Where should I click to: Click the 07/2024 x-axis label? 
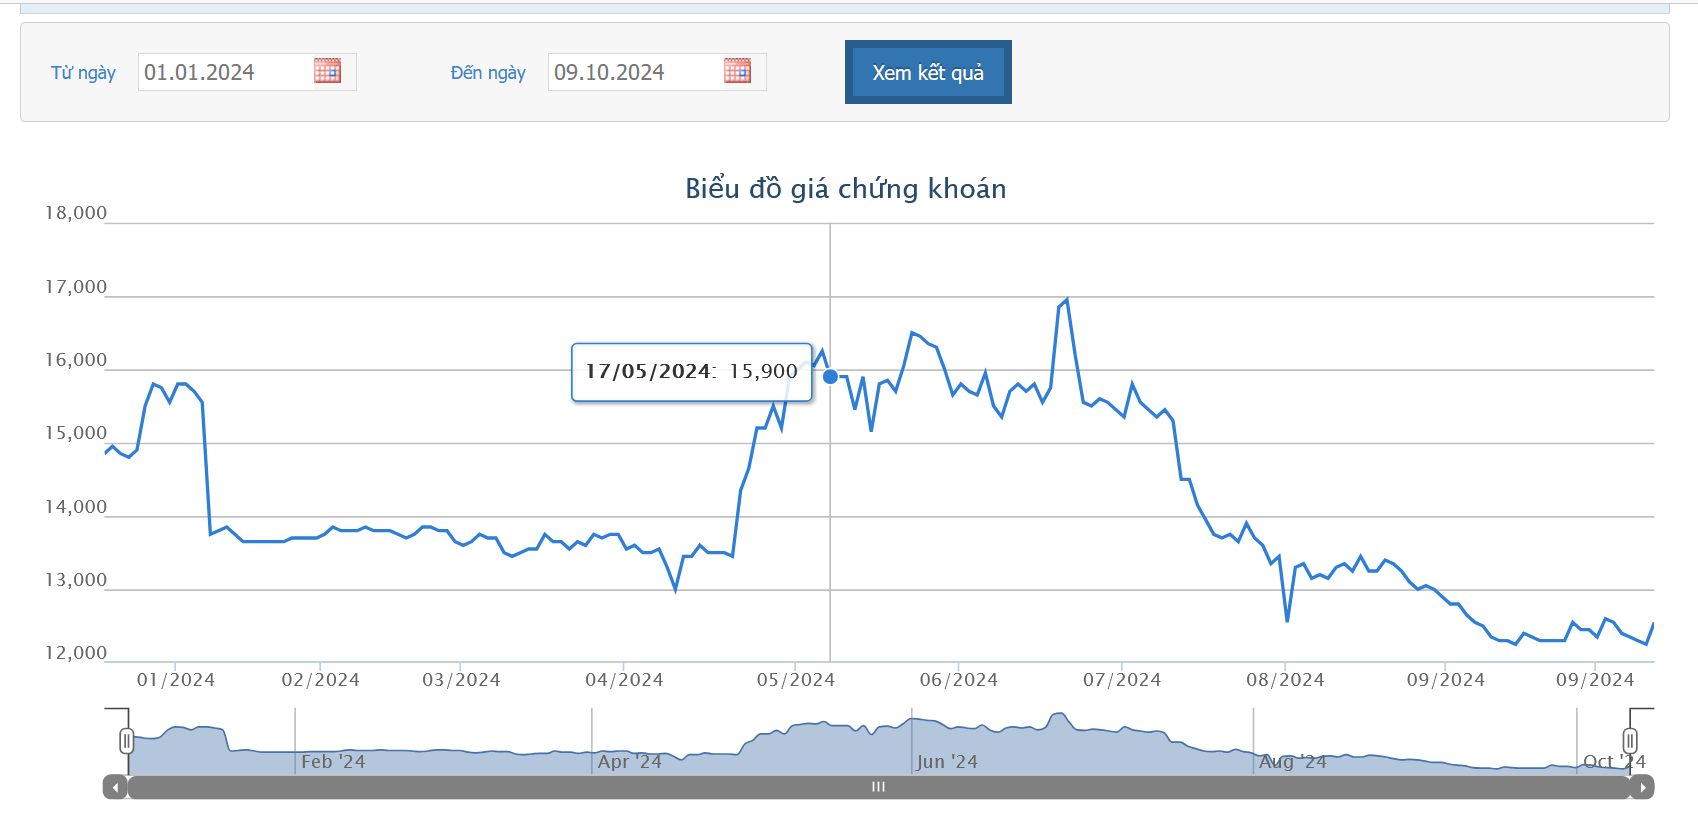pyautogui.click(x=1121, y=680)
